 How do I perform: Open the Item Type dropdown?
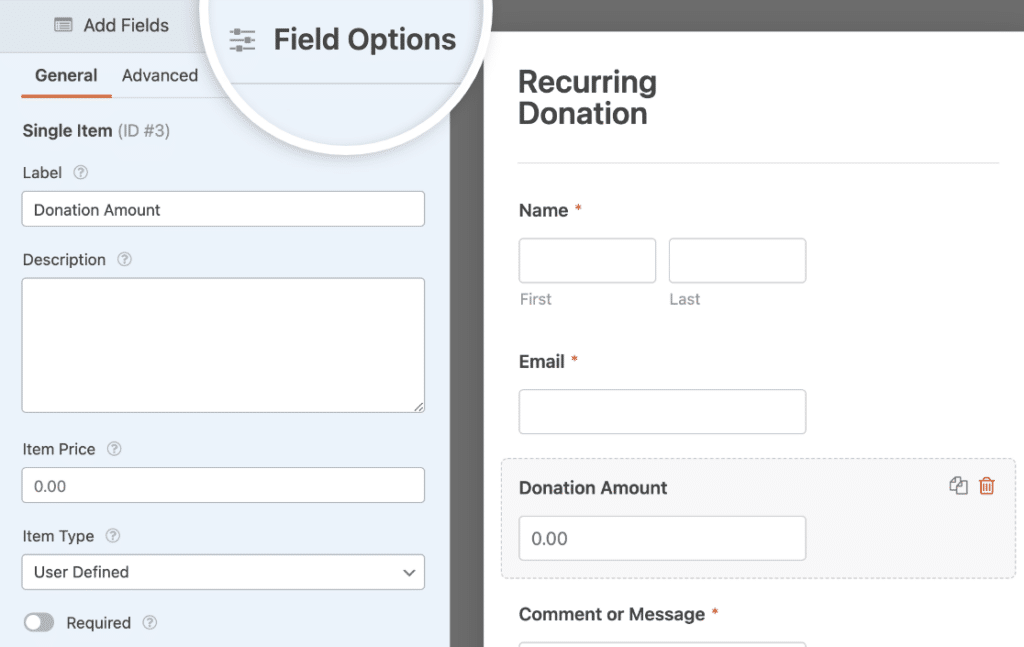[x=223, y=572]
